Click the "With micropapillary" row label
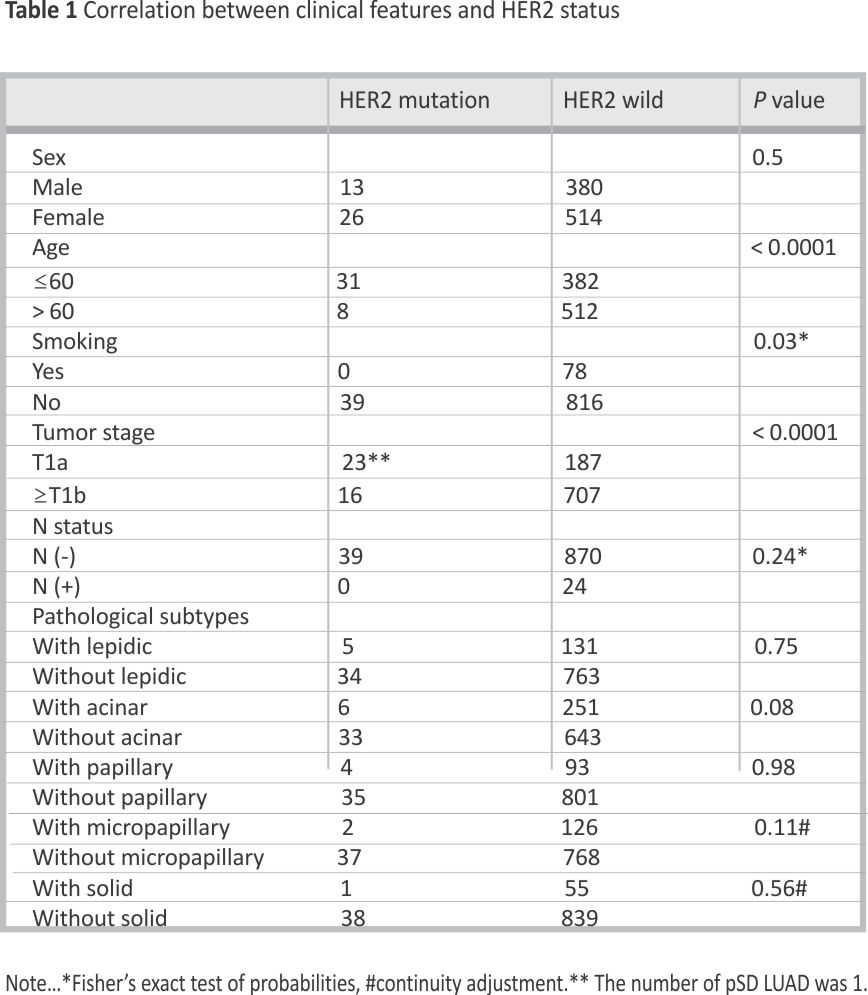The image size is (868, 995). click(131, 827)
